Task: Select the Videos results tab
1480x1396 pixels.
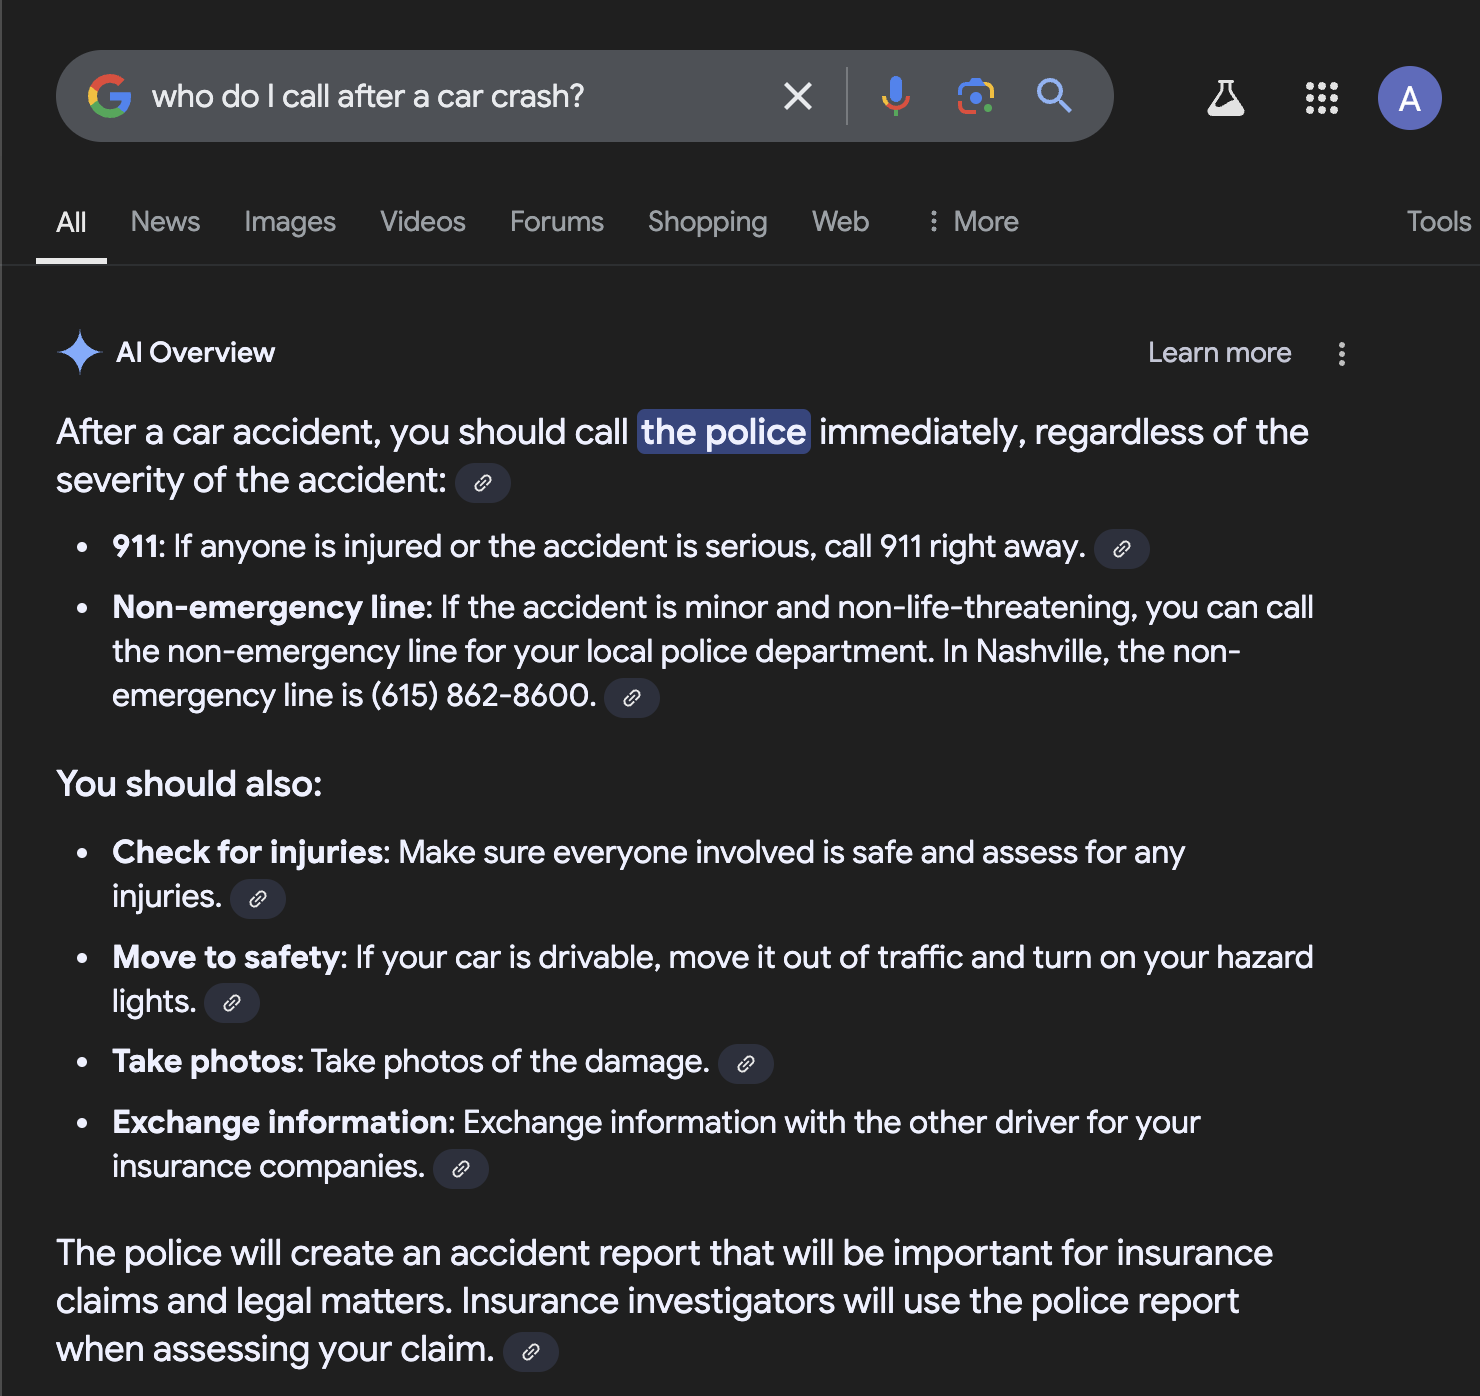Action: tap(423, 222)
